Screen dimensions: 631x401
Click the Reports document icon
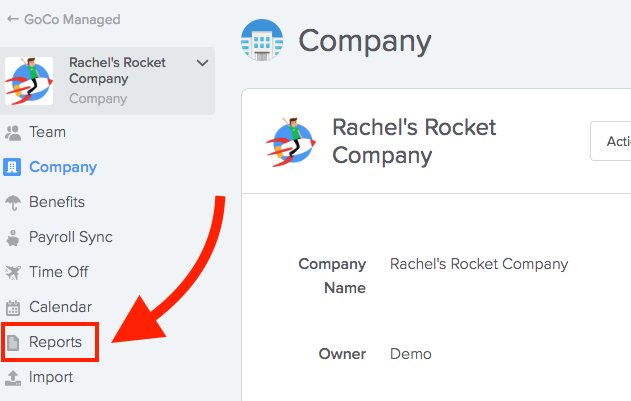click(x=13, y=343)
